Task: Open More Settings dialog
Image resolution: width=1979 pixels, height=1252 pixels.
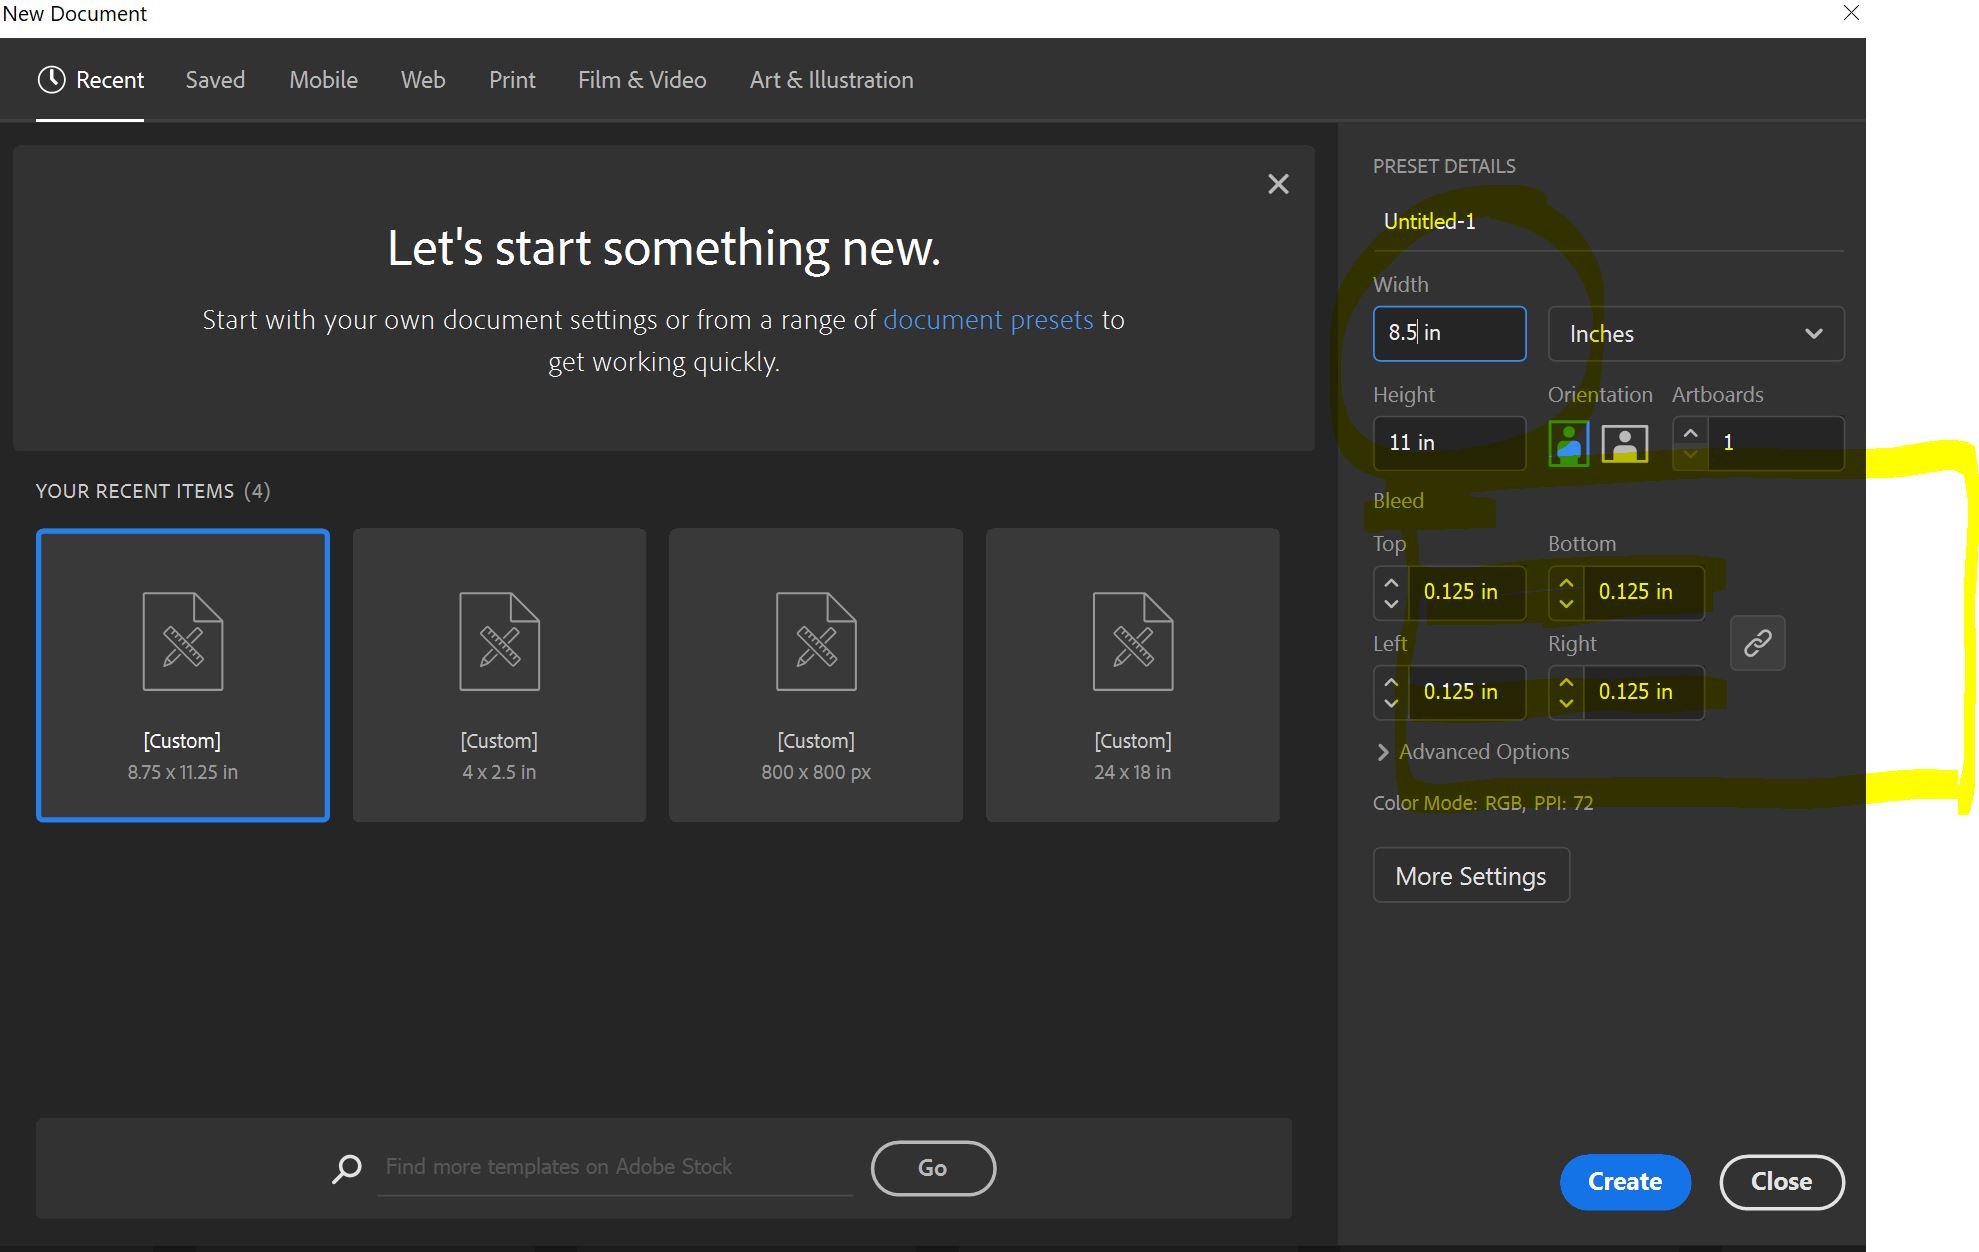Action: (x=1471, y=876)
